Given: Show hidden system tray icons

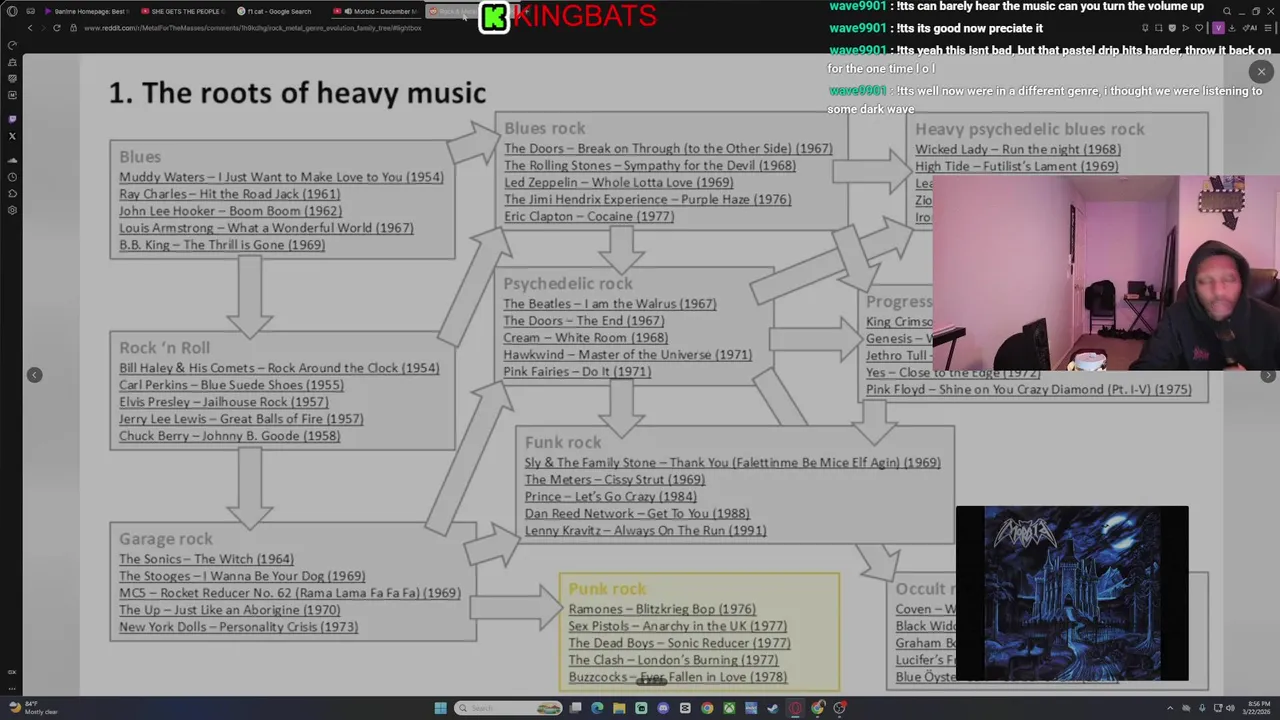Looking at the screenshot, I should pyautogui.click(x=1170, y=708).
